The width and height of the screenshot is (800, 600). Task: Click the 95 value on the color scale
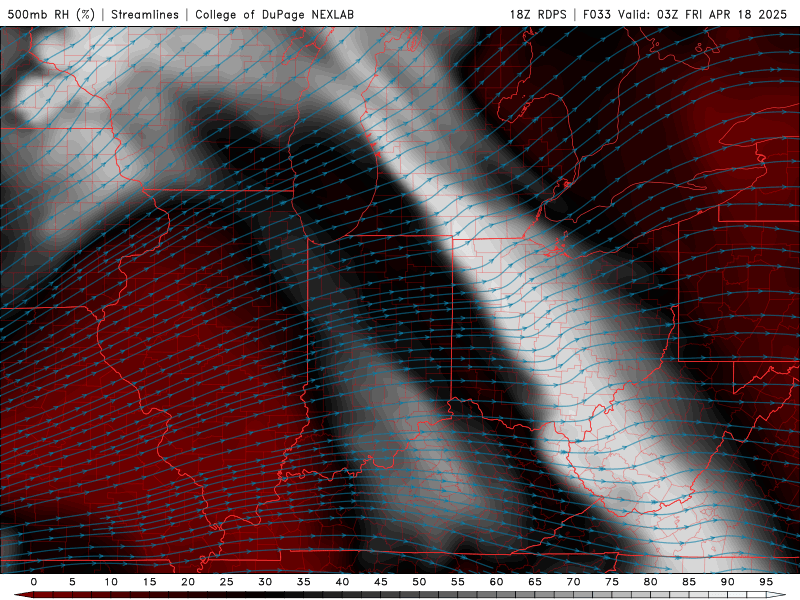point(766,582)
